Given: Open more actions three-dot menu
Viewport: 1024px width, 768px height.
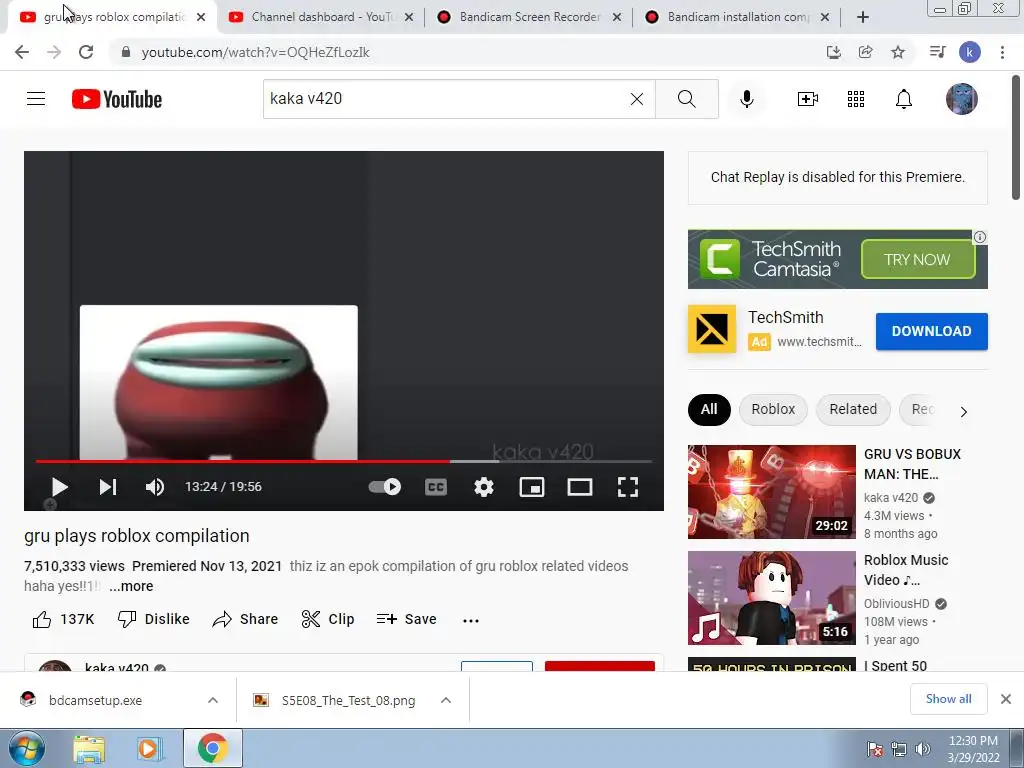Looking at the screenshot, I should pos(471,620).
